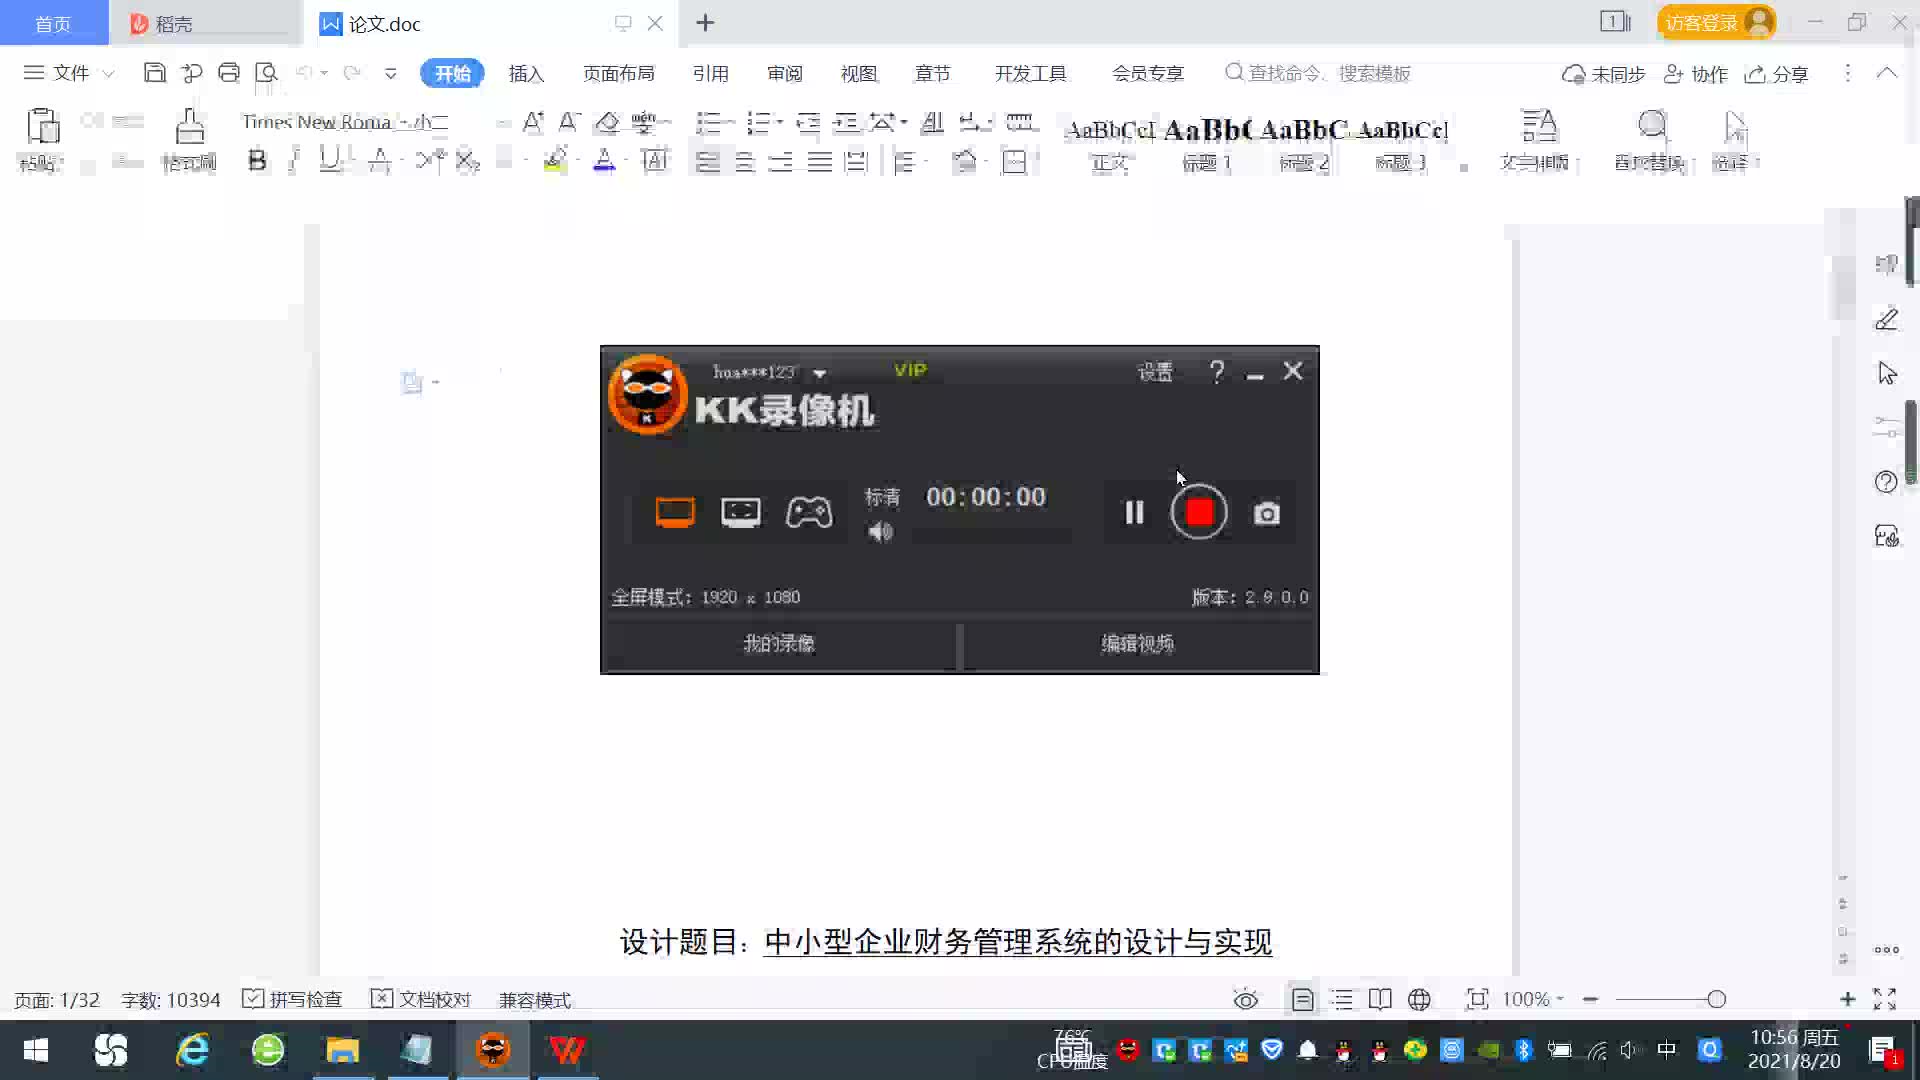
Task: Open My Recordings (我的录像) button
Action: click(x=779, y=644)
